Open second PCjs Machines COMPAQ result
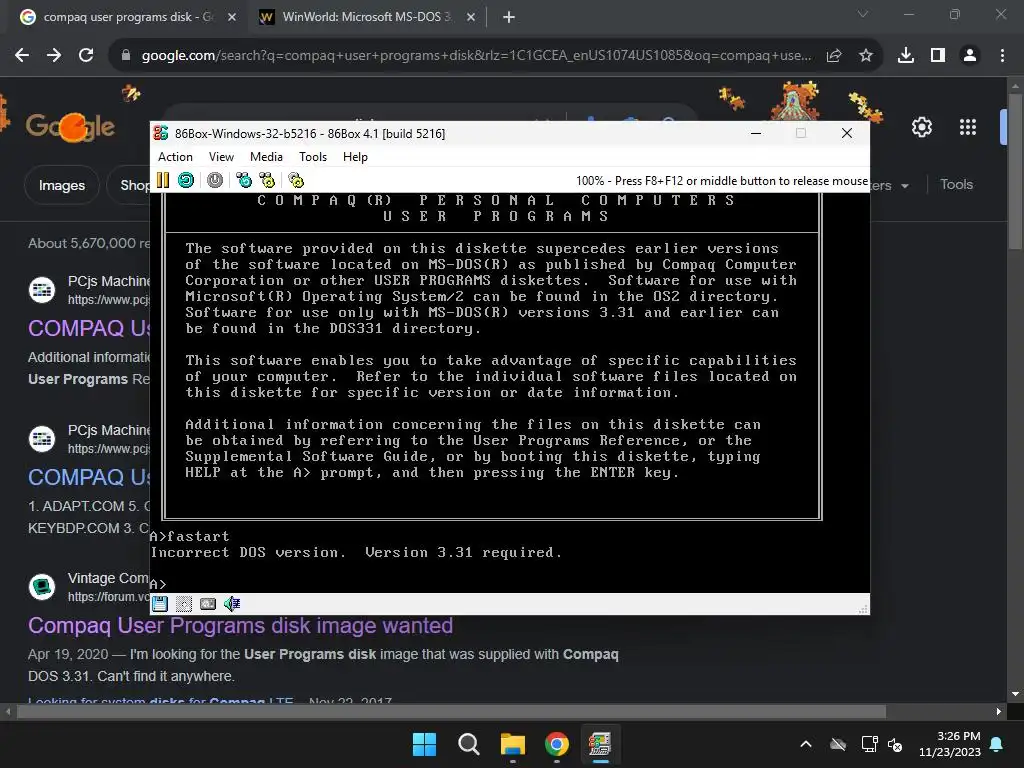 tap(89, 477)
